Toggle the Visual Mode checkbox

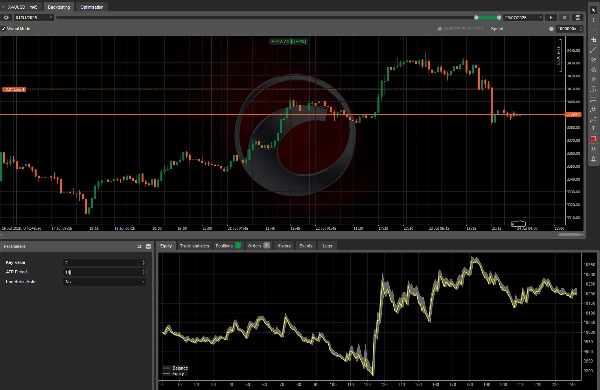tap(3, 29)
